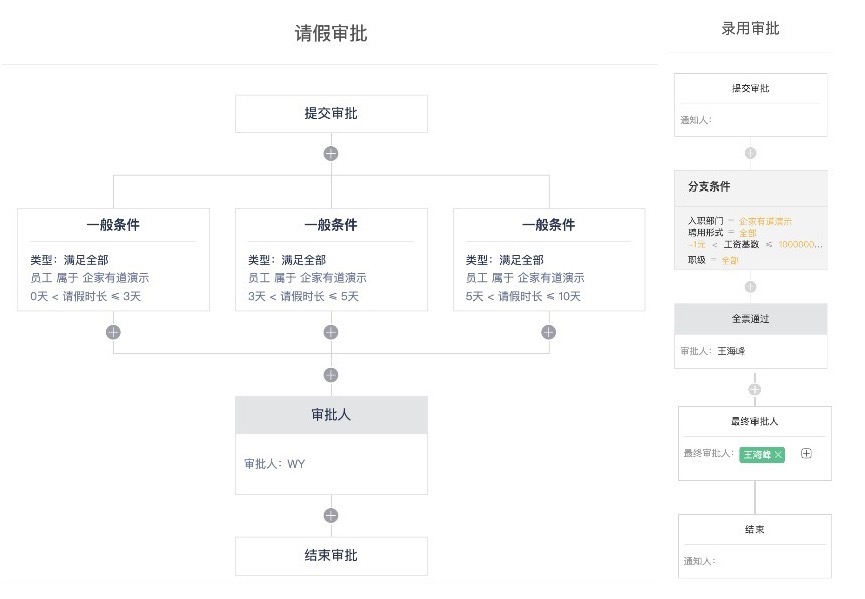This screenshot has width=865, height=599.
Task: Remove the 王海峰 tag with its X icon
Action: click(778, 455)
